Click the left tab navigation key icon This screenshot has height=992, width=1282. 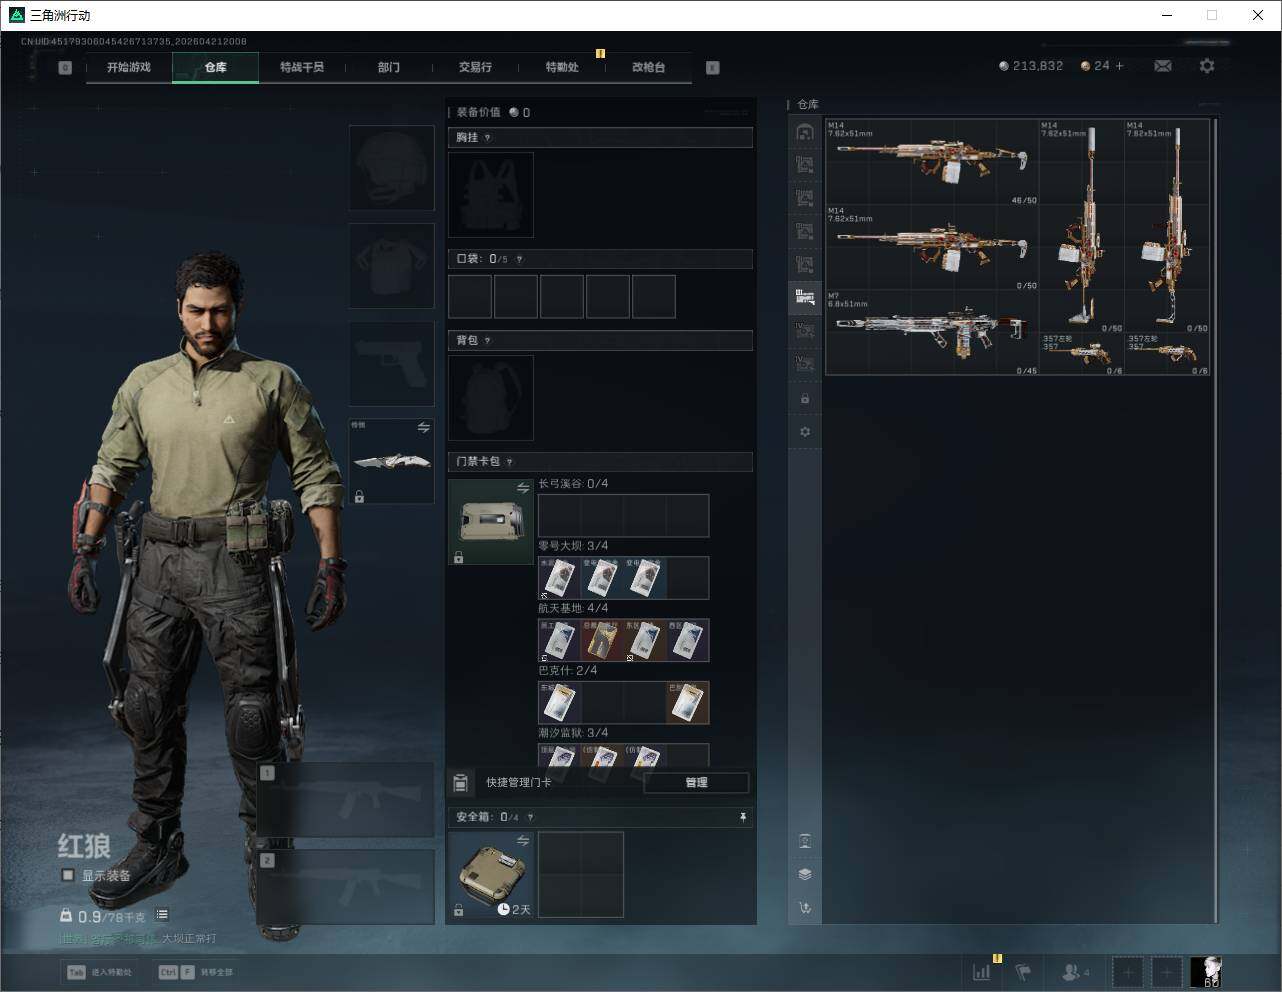pos(65,68)
